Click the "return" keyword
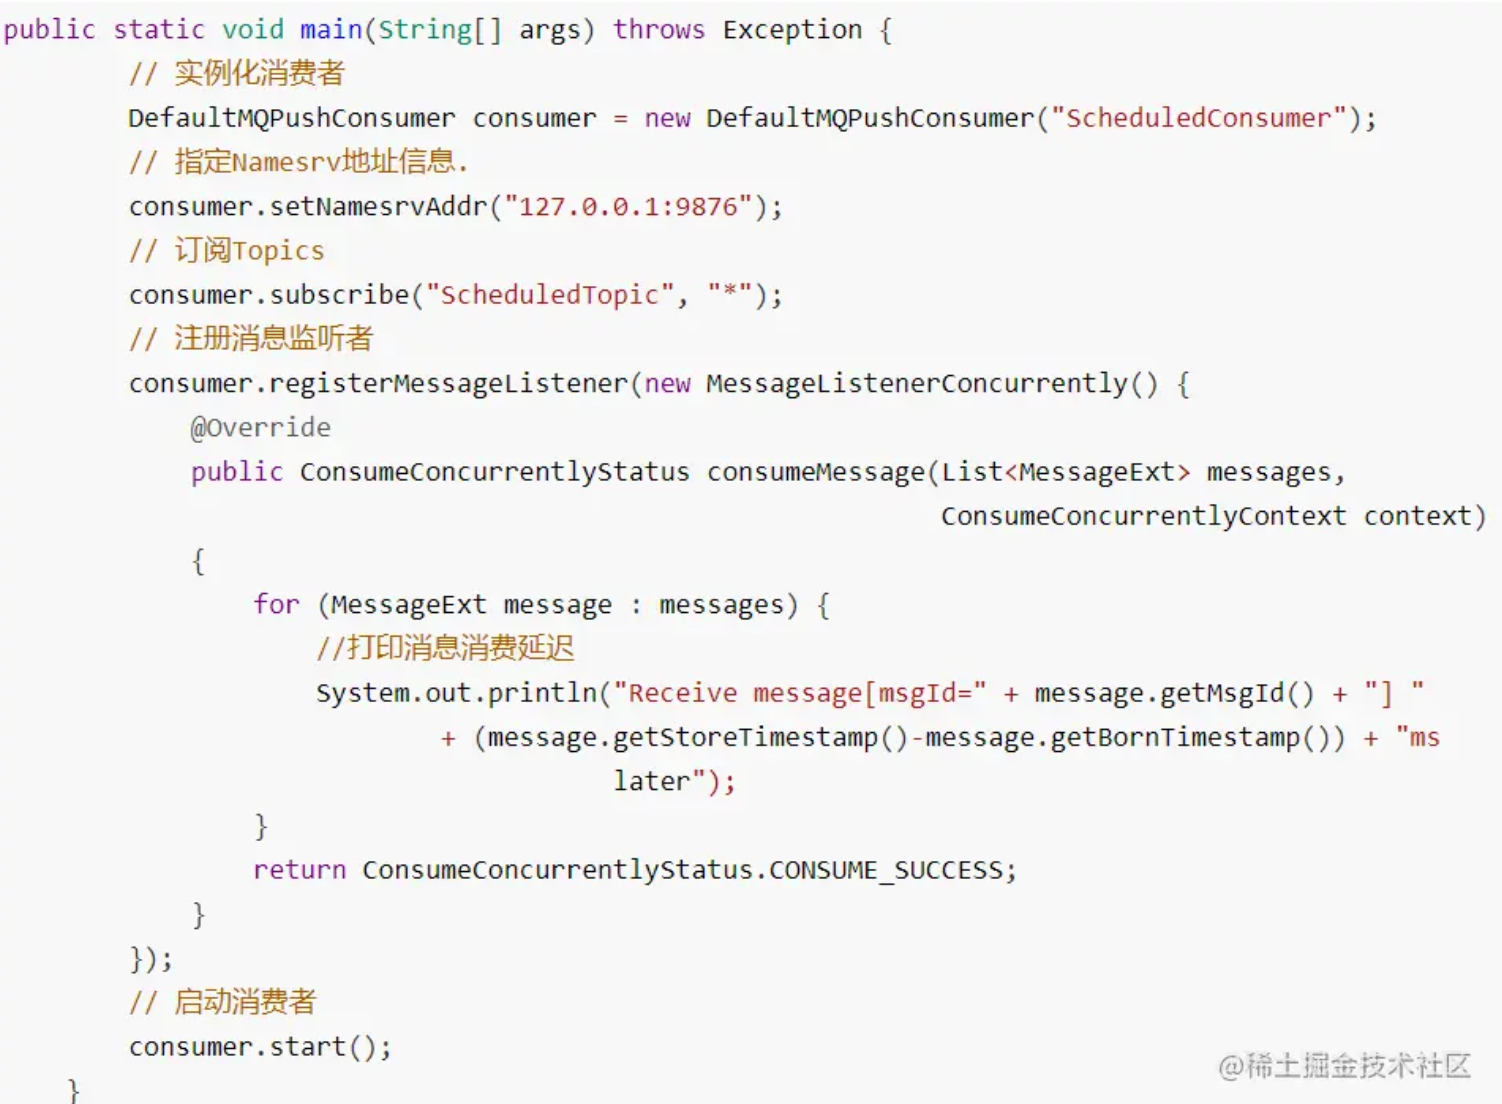 coord(299,870)
